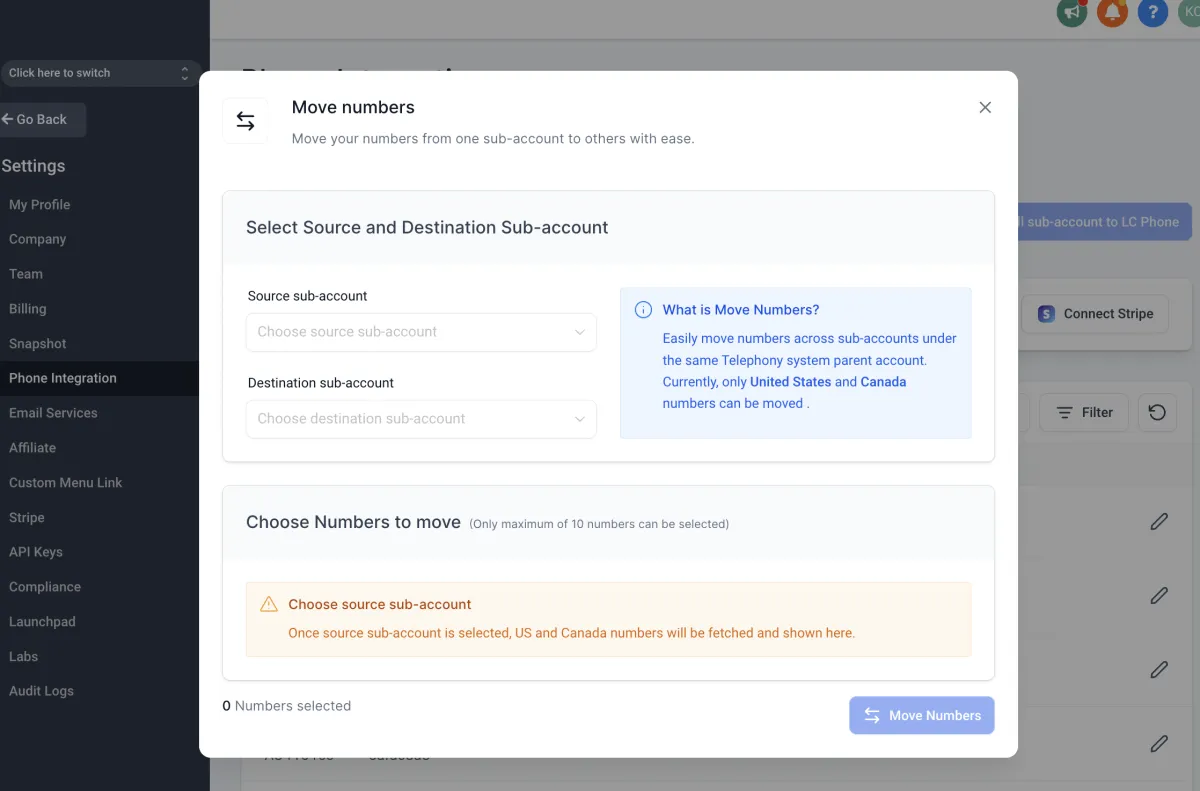The image size is (1200, 791).
Task: Open the Source sub-account dropdown
Action: [x=421, y=332]
